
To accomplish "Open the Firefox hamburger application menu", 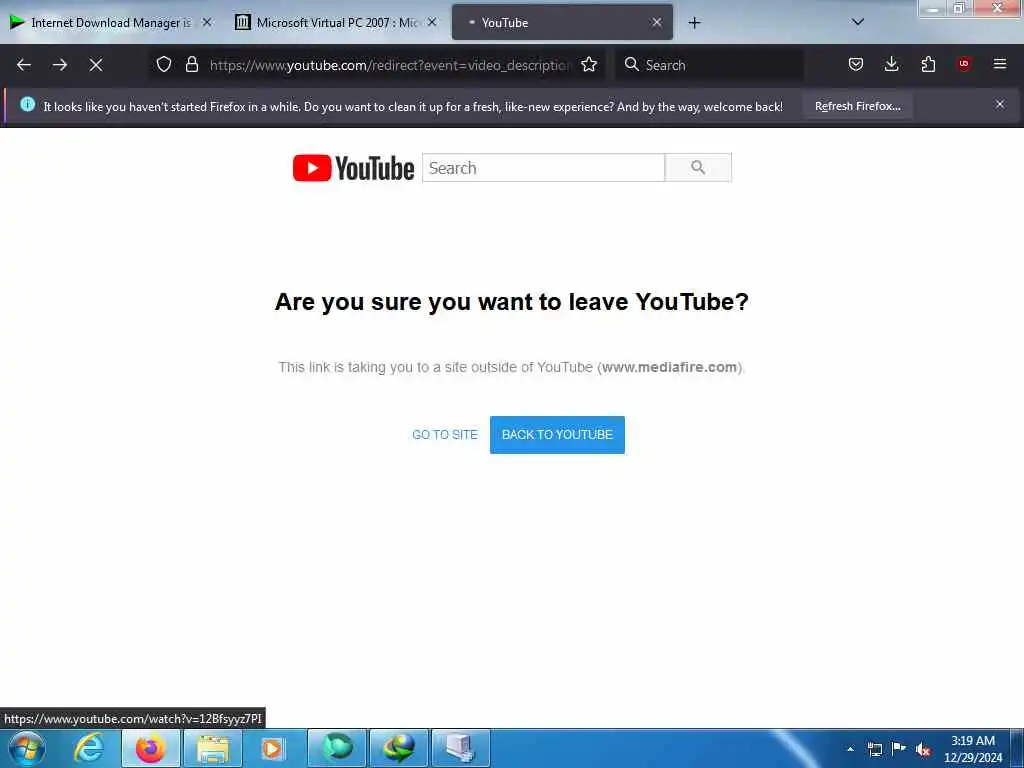I will coord(1000,64).
